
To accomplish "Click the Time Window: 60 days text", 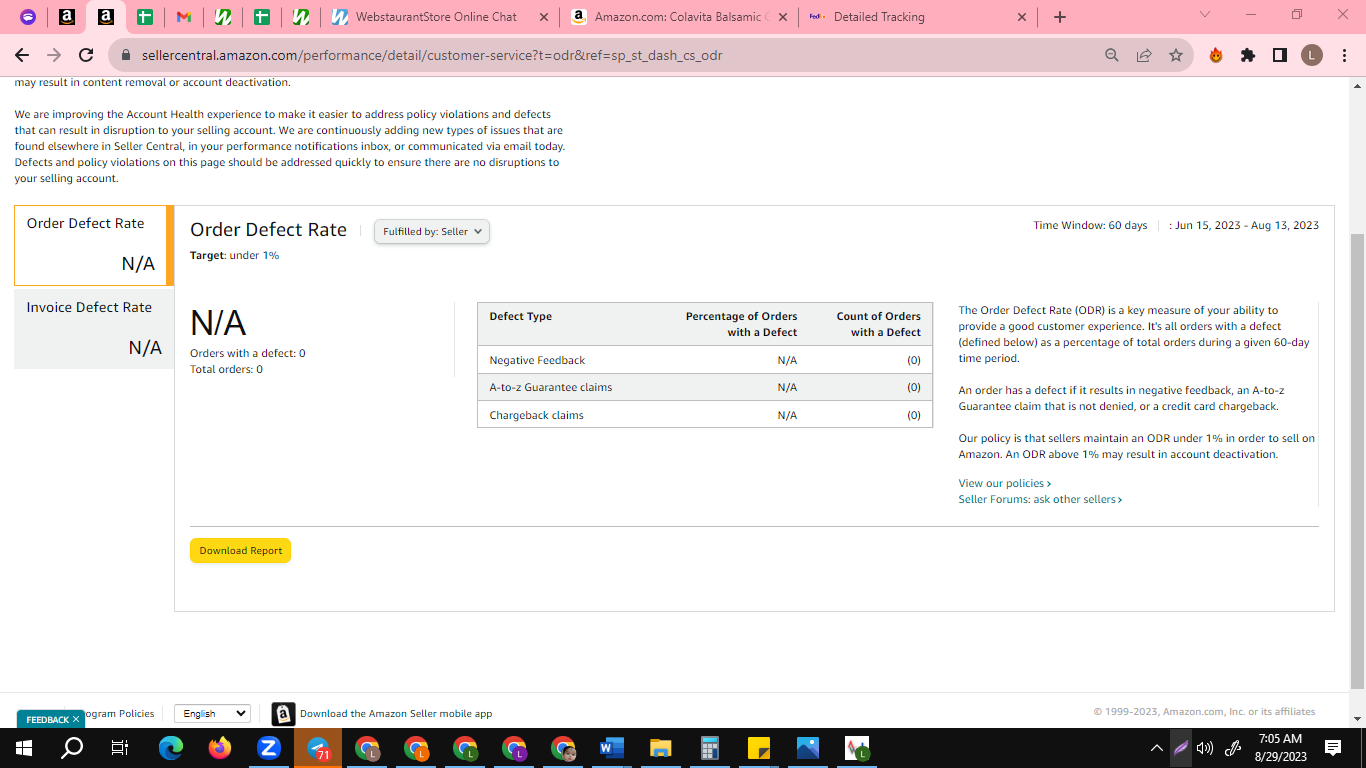I will pyautogui.click(x=1090, y=225).
